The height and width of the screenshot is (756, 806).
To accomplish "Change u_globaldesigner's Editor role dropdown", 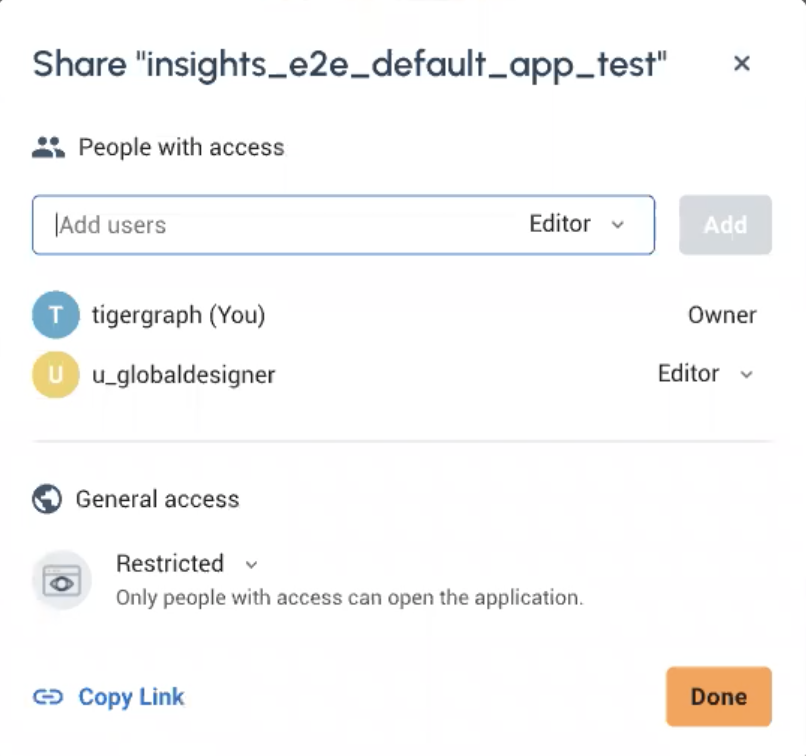I will (x=705, y=374).
